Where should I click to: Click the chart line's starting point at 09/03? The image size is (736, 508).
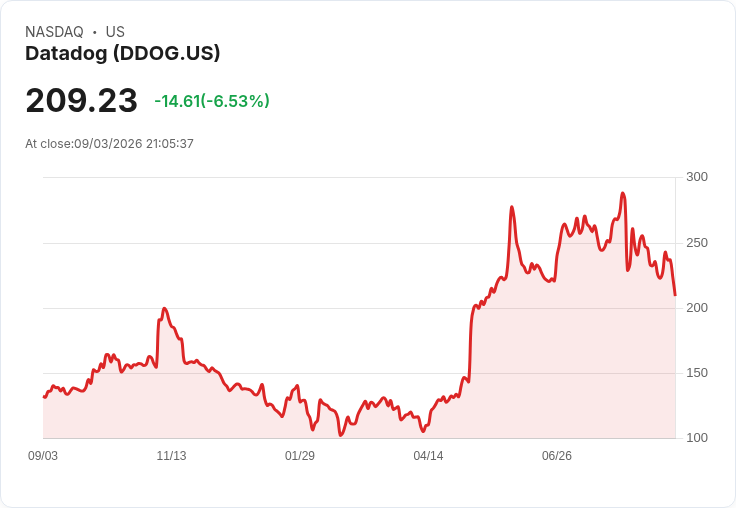click(44, 397)
